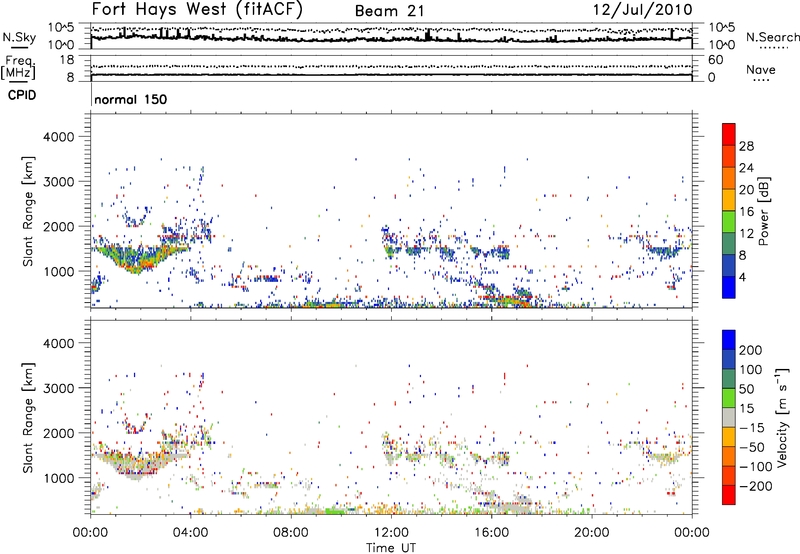Click the '20:00' time tick label
800x554 pixels.
[x=591, y=533]
